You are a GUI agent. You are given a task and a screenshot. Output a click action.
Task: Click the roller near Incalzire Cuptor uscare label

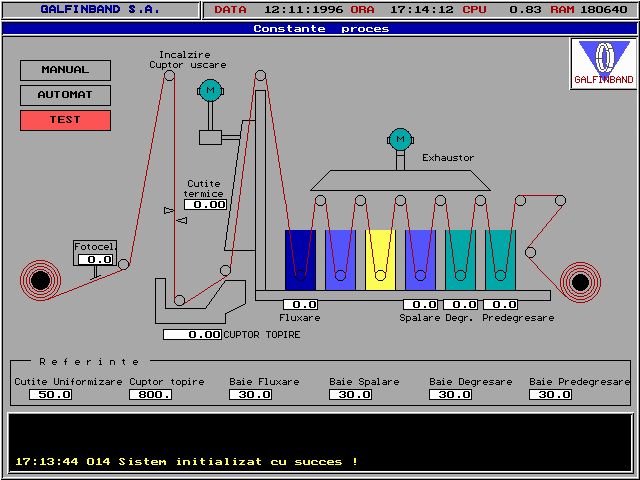click(x=169, y=76)
